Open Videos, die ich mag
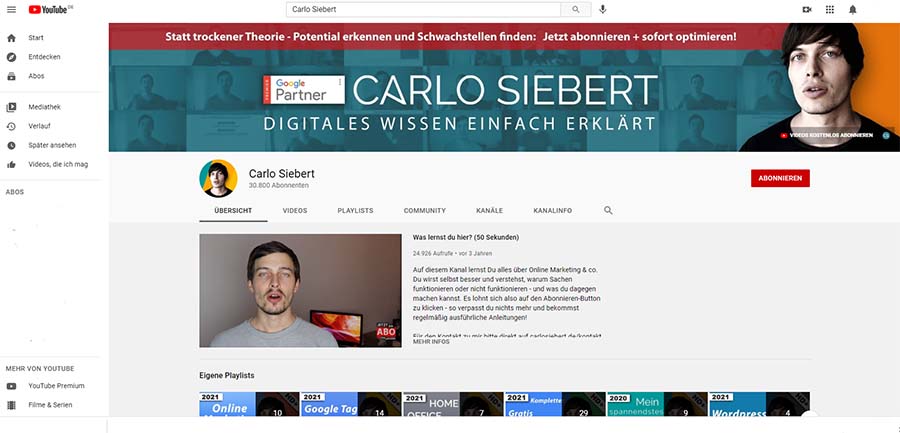This screenshot has width=900, height=433. [58, 164]
